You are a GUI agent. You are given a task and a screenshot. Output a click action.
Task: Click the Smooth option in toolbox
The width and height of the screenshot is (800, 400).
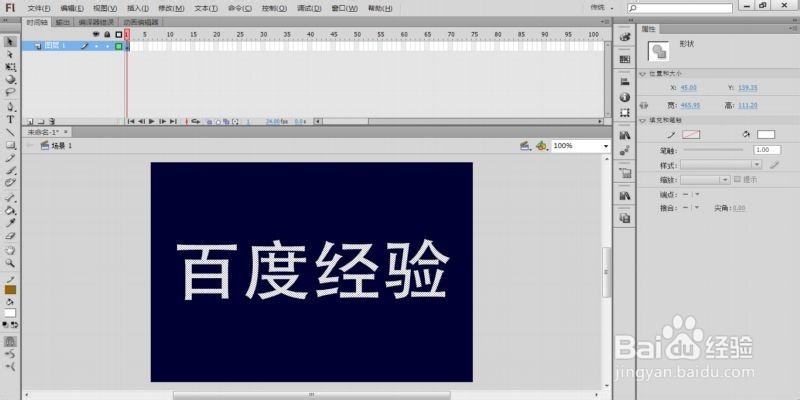click(10, 354)
